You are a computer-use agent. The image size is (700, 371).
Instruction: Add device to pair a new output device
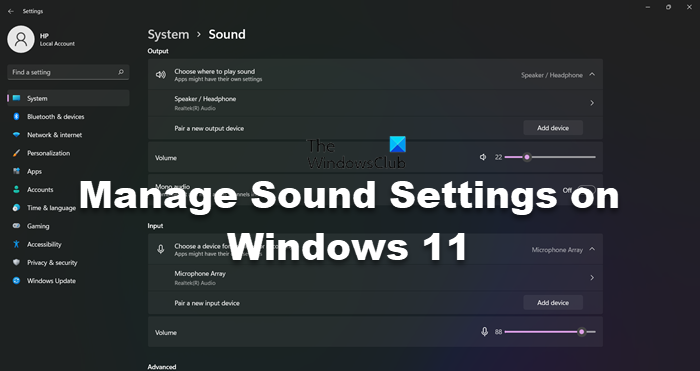click(553, 128)
